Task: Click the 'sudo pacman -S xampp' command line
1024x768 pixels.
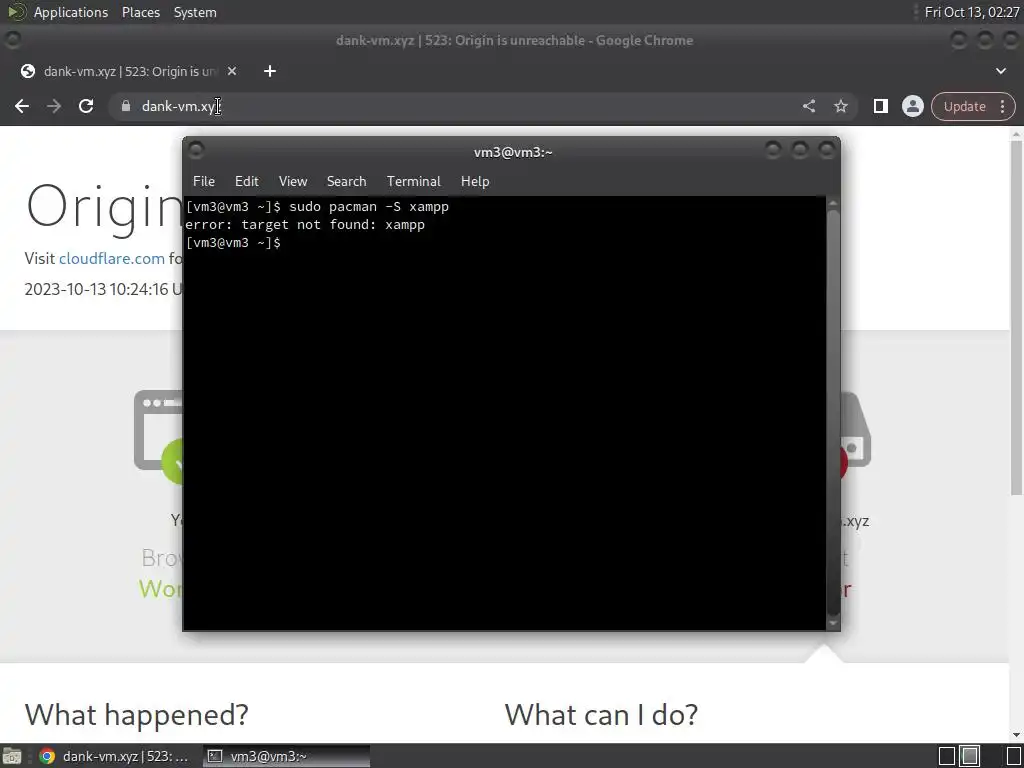Action: click(x=369, y=207)
